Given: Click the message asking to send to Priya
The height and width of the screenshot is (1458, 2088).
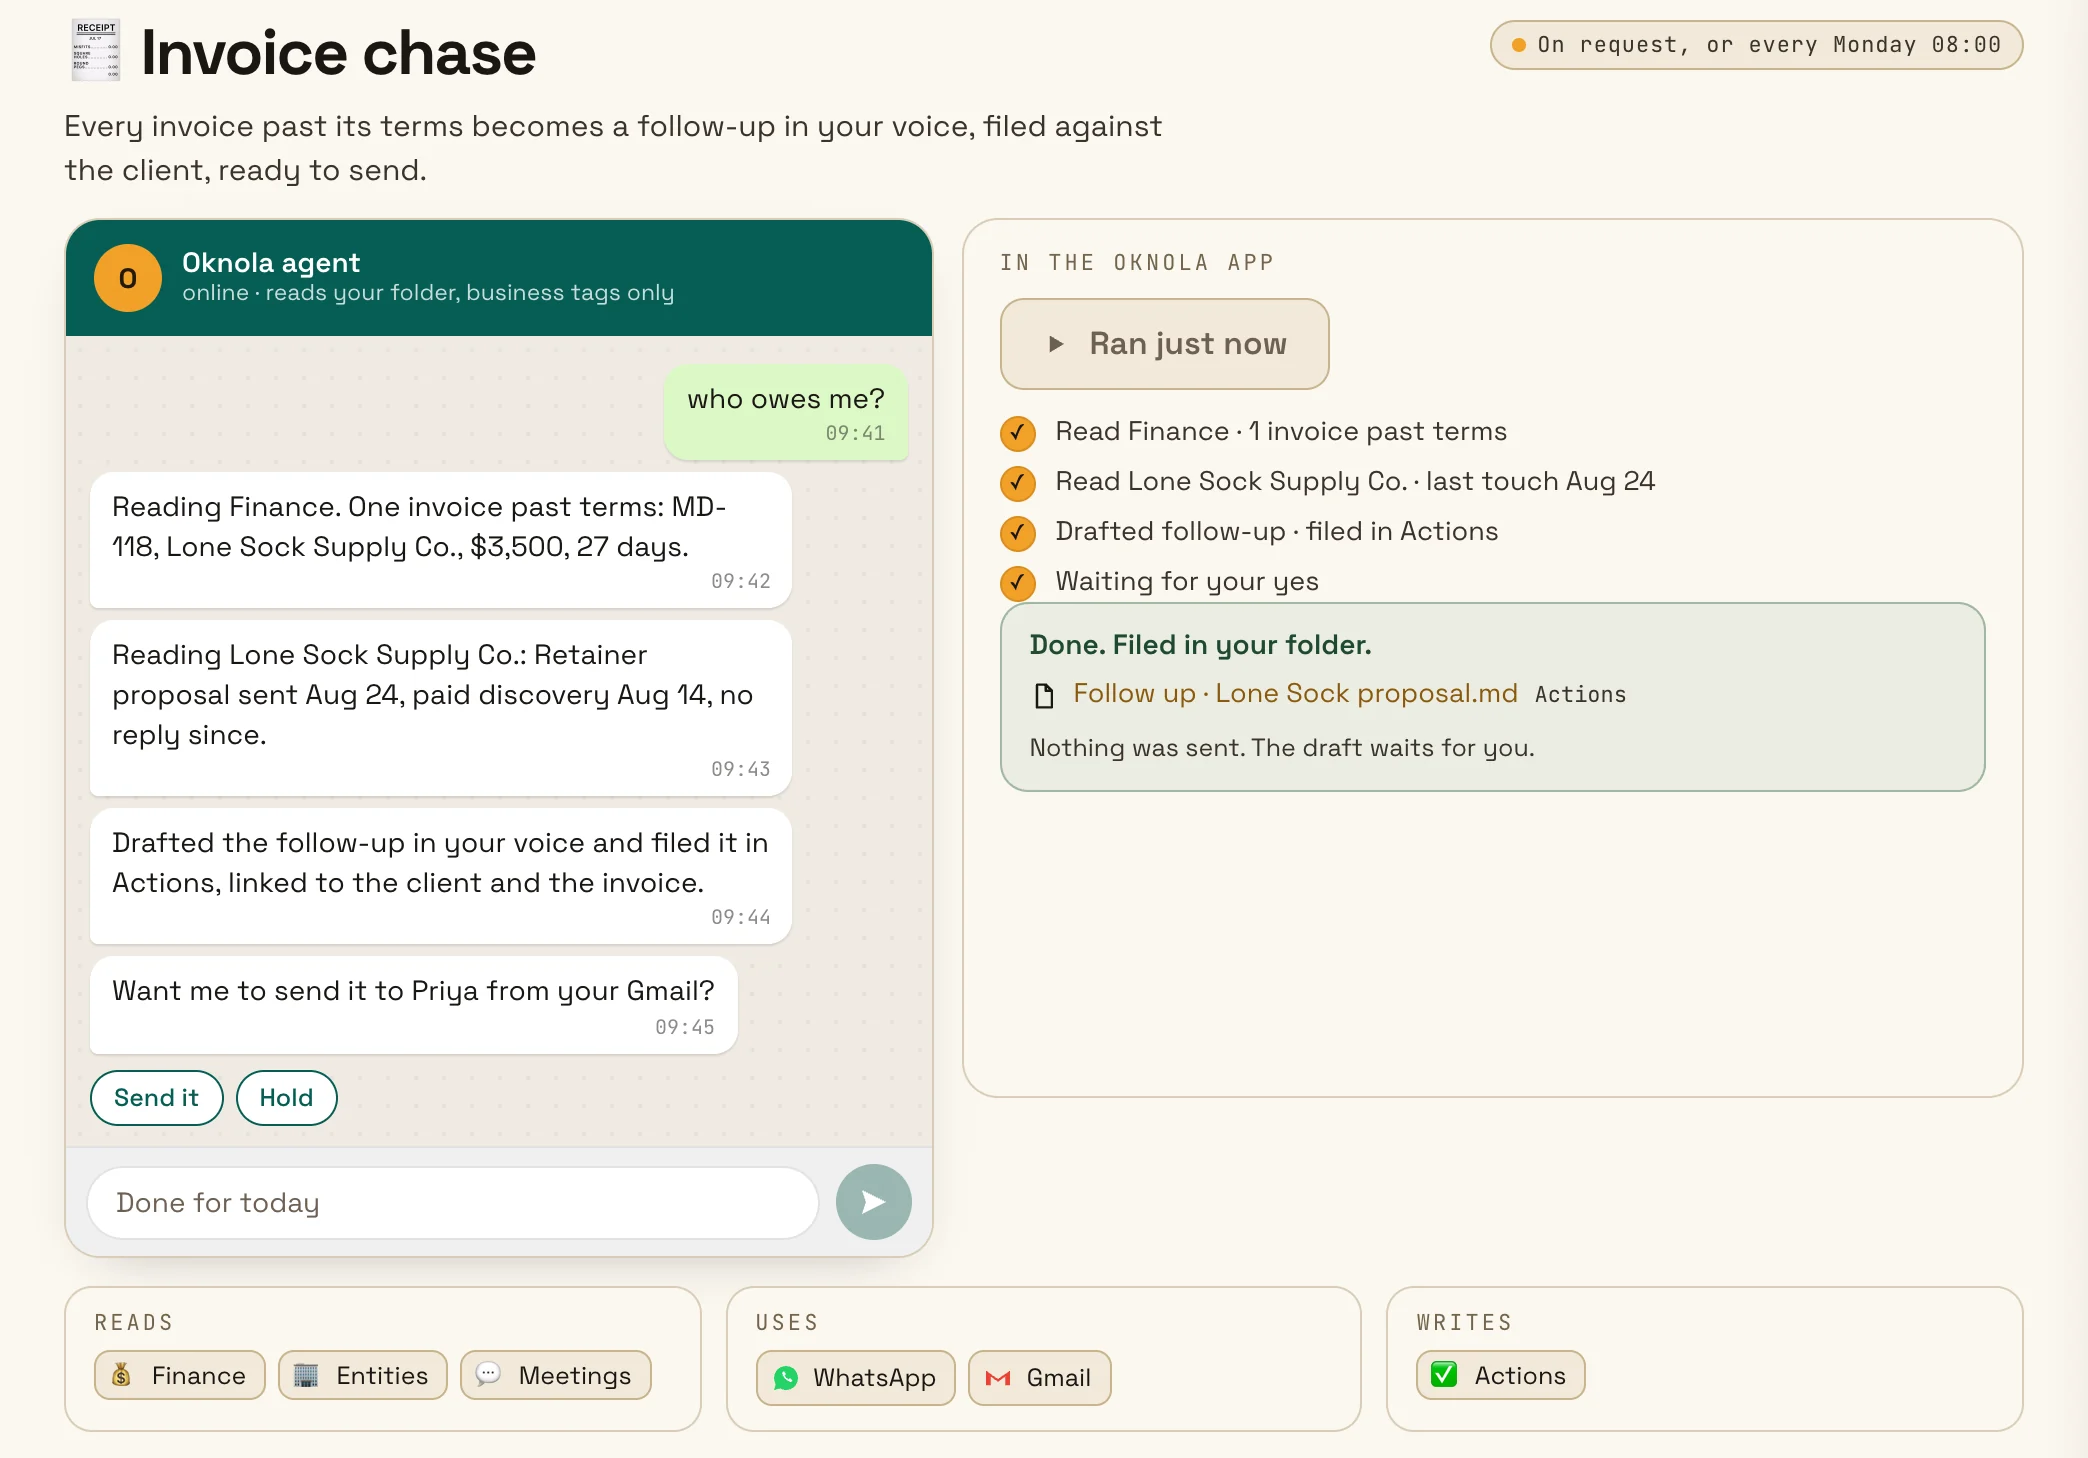Looking at the screenshot, I should pos(414,1005).
